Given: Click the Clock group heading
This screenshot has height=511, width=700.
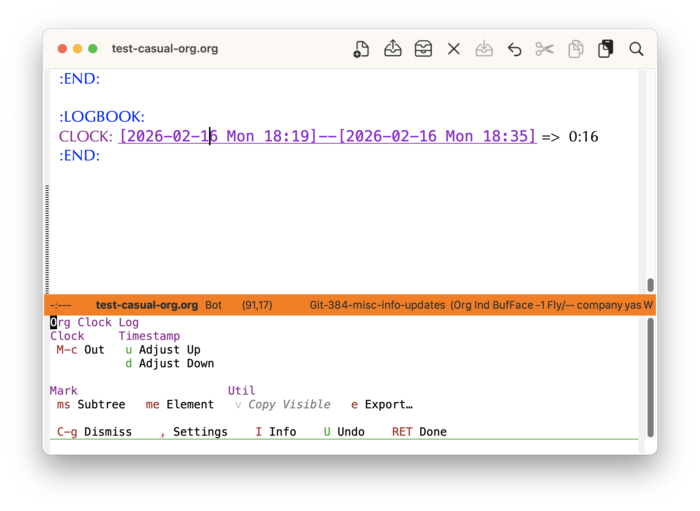Looking at the screenshot, I should (x=67, y=336).
